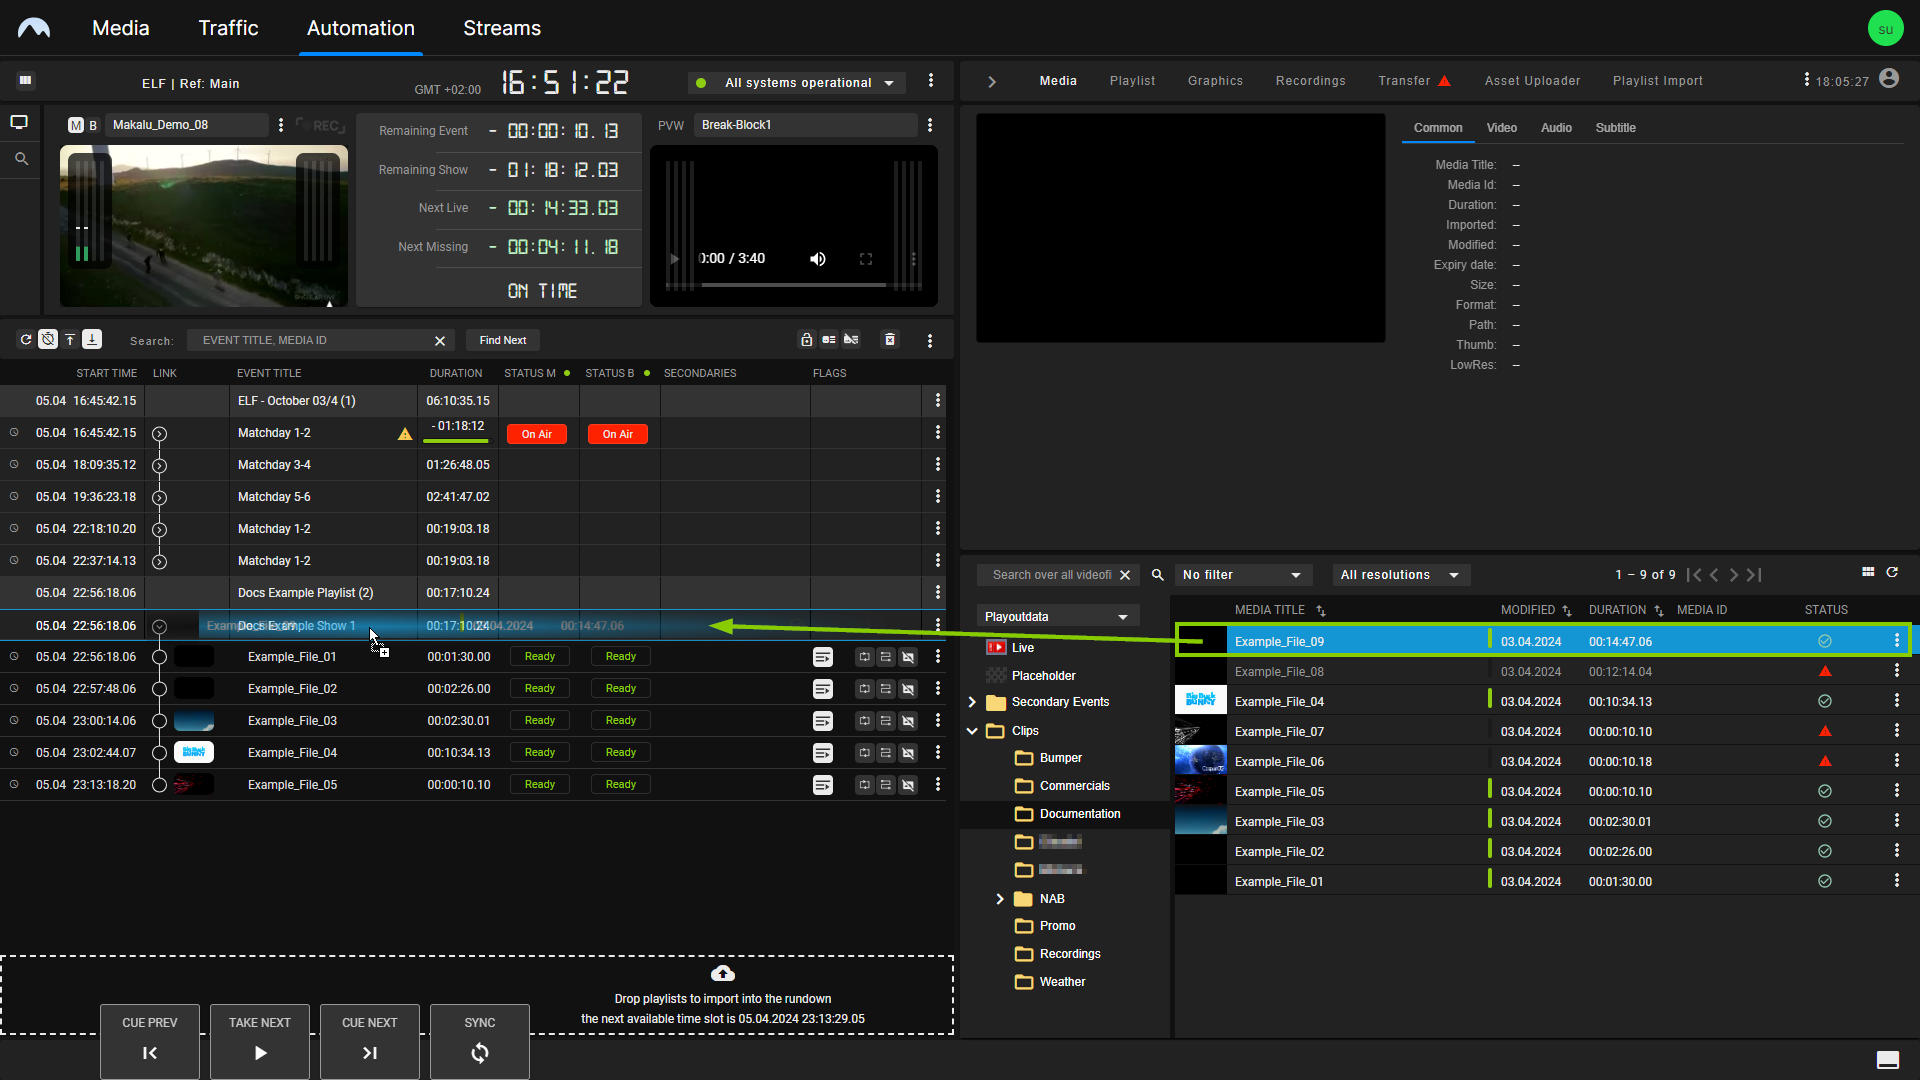The height and width of the screenshot is (1080, 1920).
Task: Click the TAKE NEXT playback button
Action: point(260,1038)
